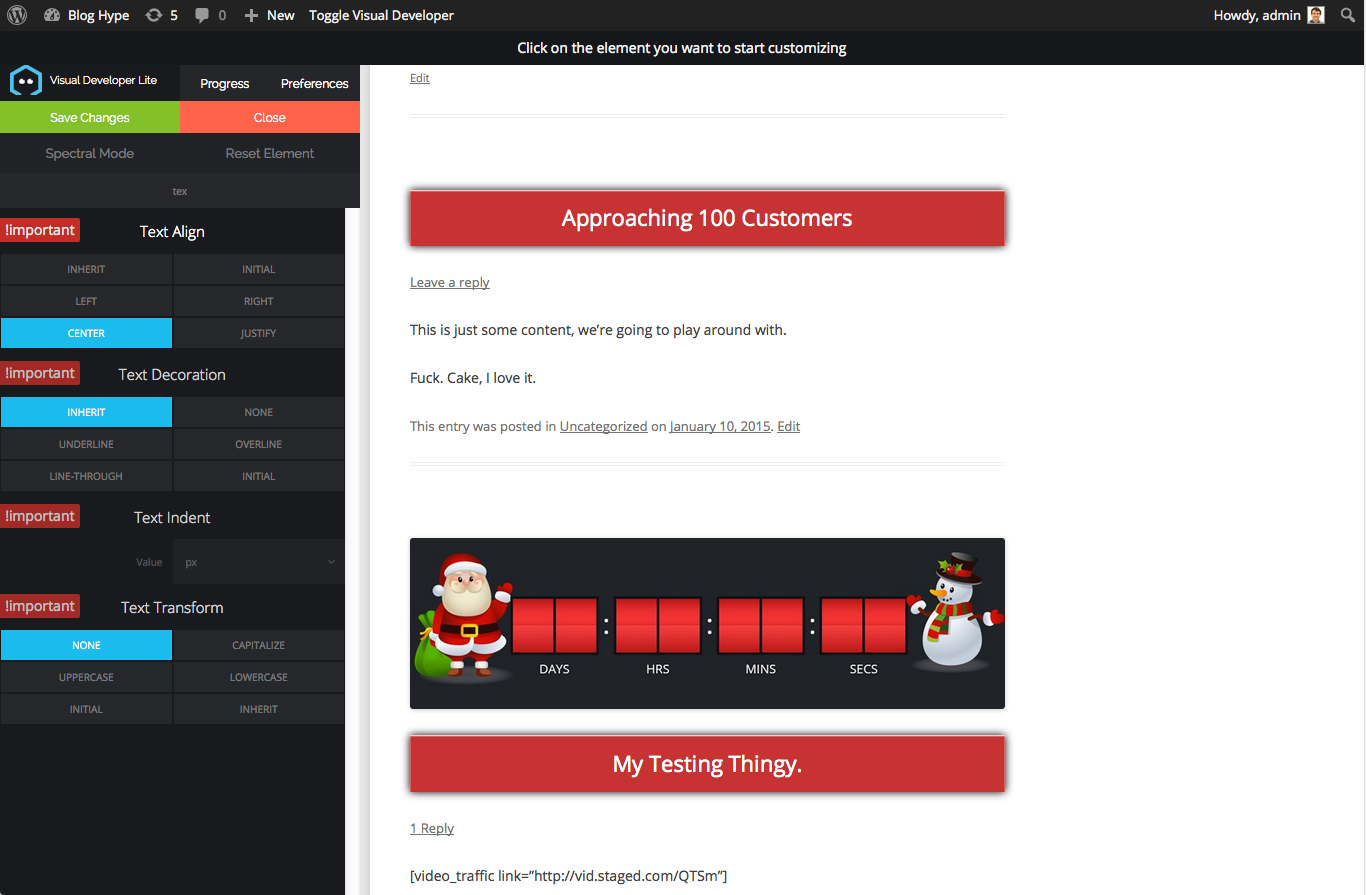Viewport: 1366px width, 895px height.
Task: Toggle !important for Text Indent
Action: tap(40, 516)
